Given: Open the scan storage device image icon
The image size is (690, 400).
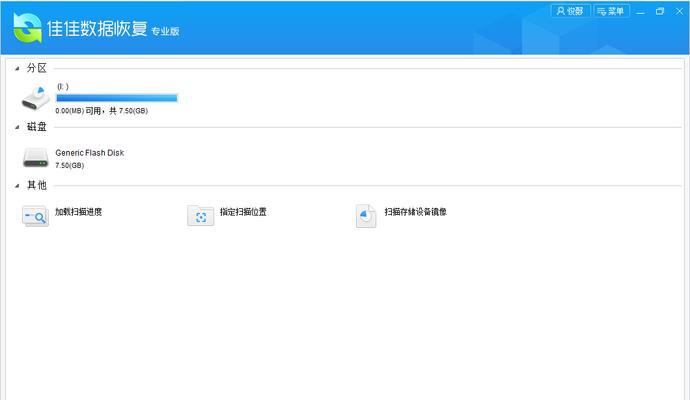Looking at the screenshot, I should [x=366, y=216].
